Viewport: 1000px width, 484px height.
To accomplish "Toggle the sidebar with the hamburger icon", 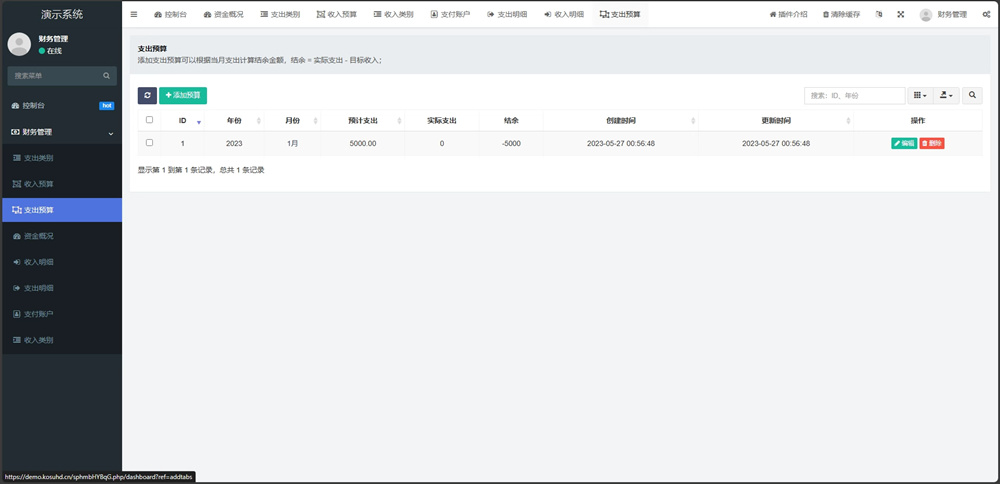I will click(134, 14).
